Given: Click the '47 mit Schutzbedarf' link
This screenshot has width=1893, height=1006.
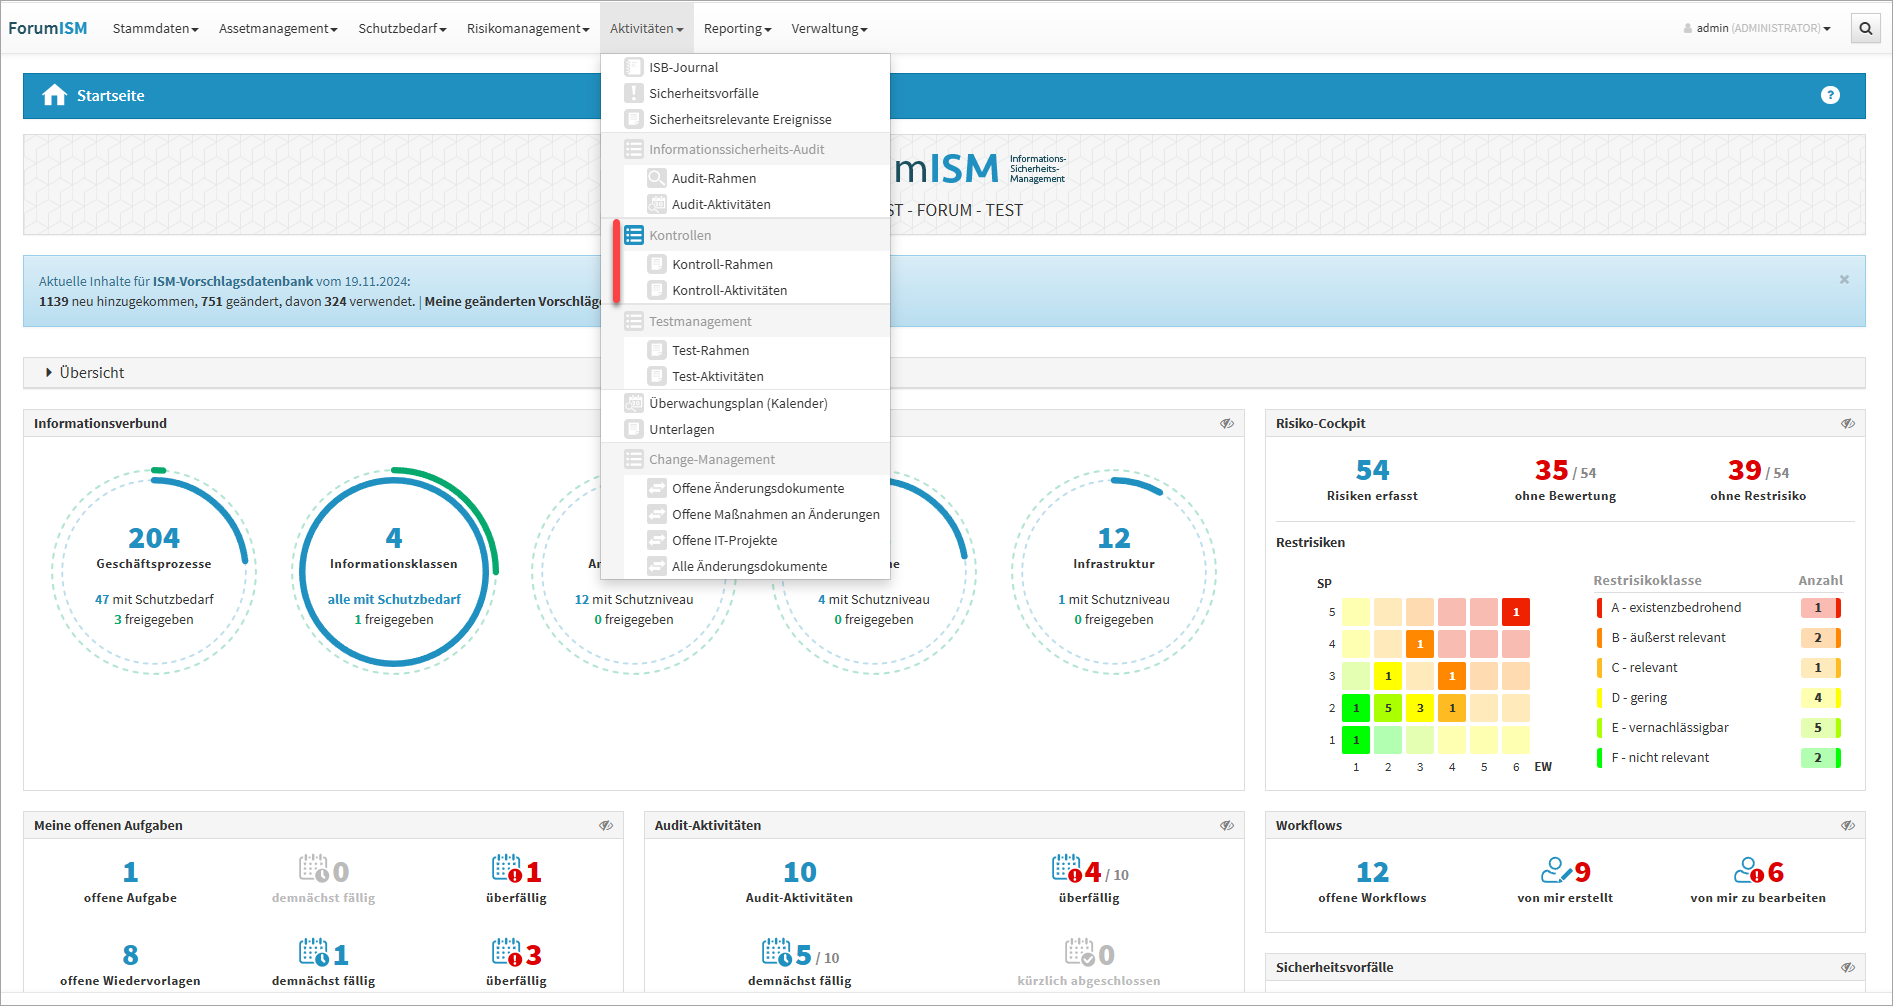Looking at the screenshot, I should [x=154, y=599].
